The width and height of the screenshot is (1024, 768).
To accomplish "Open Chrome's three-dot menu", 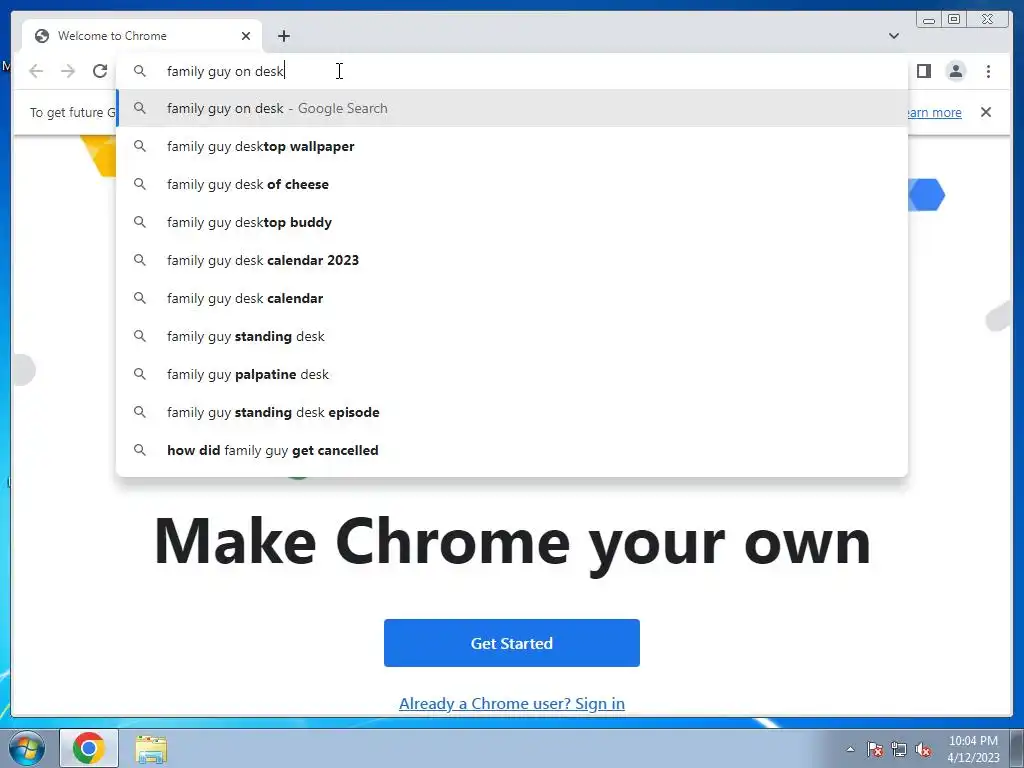I will (x=988, y=71).
